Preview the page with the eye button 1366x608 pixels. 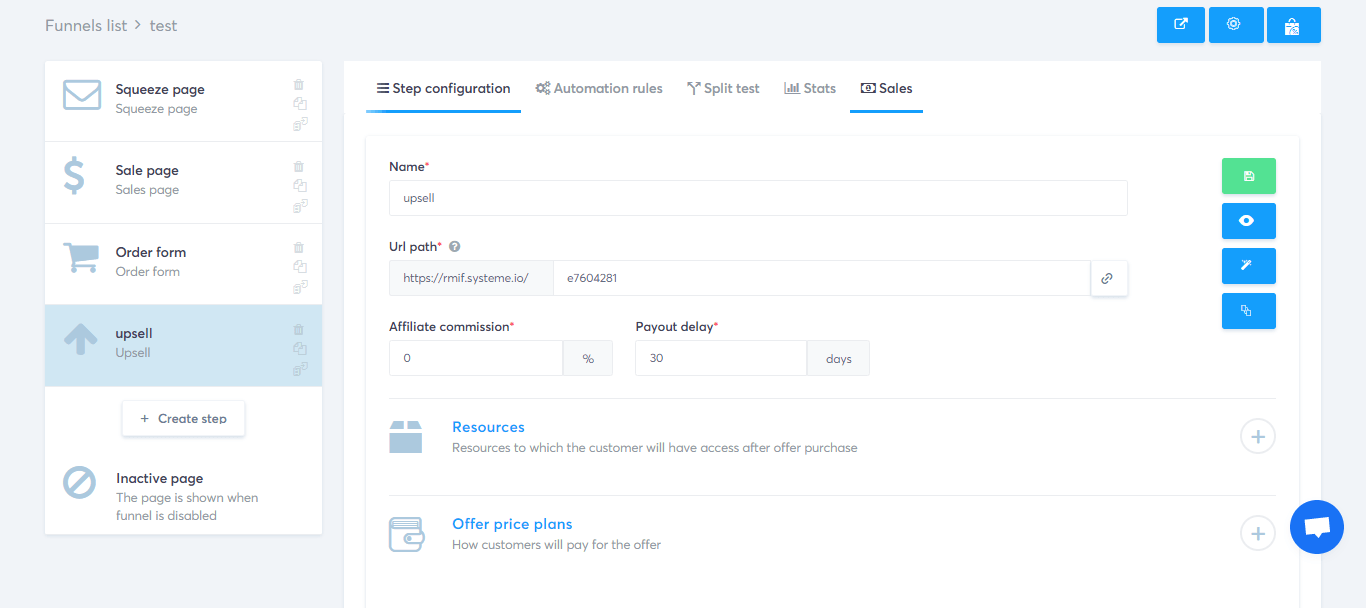[x=1249, y=221]
